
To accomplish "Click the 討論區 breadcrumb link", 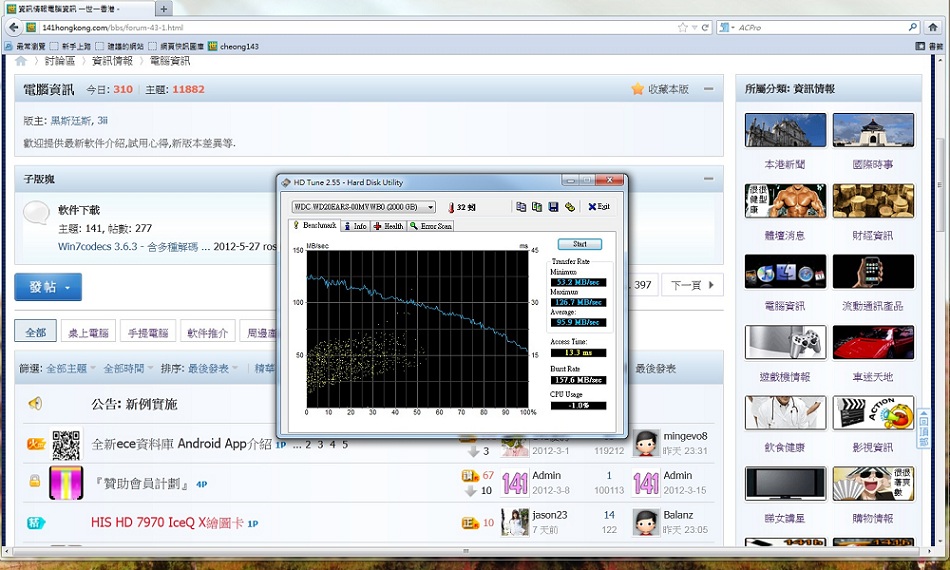I will tap(59, 61).
